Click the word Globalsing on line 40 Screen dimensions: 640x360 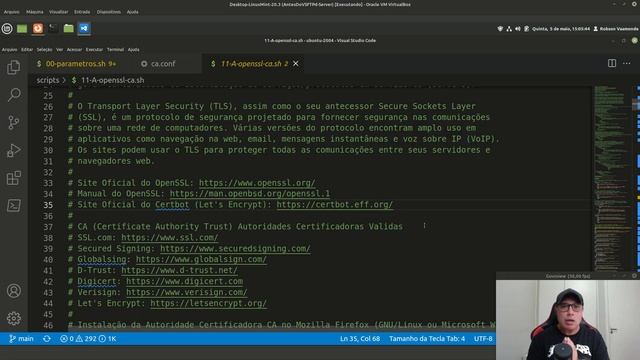click(102, 259)
